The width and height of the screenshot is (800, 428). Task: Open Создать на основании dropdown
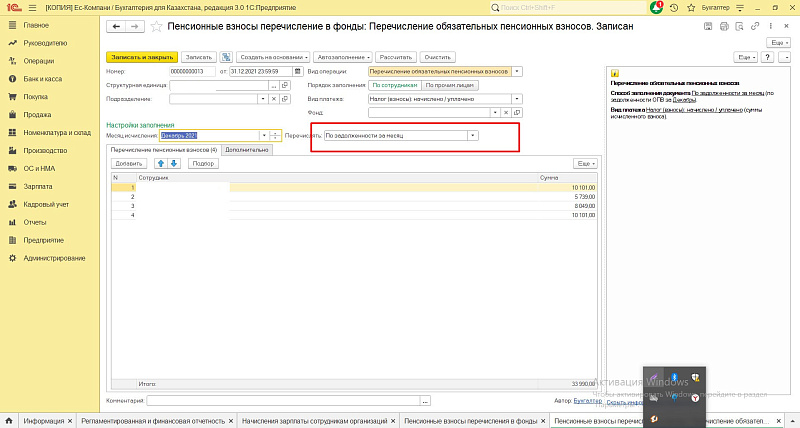tap(274, 57)
